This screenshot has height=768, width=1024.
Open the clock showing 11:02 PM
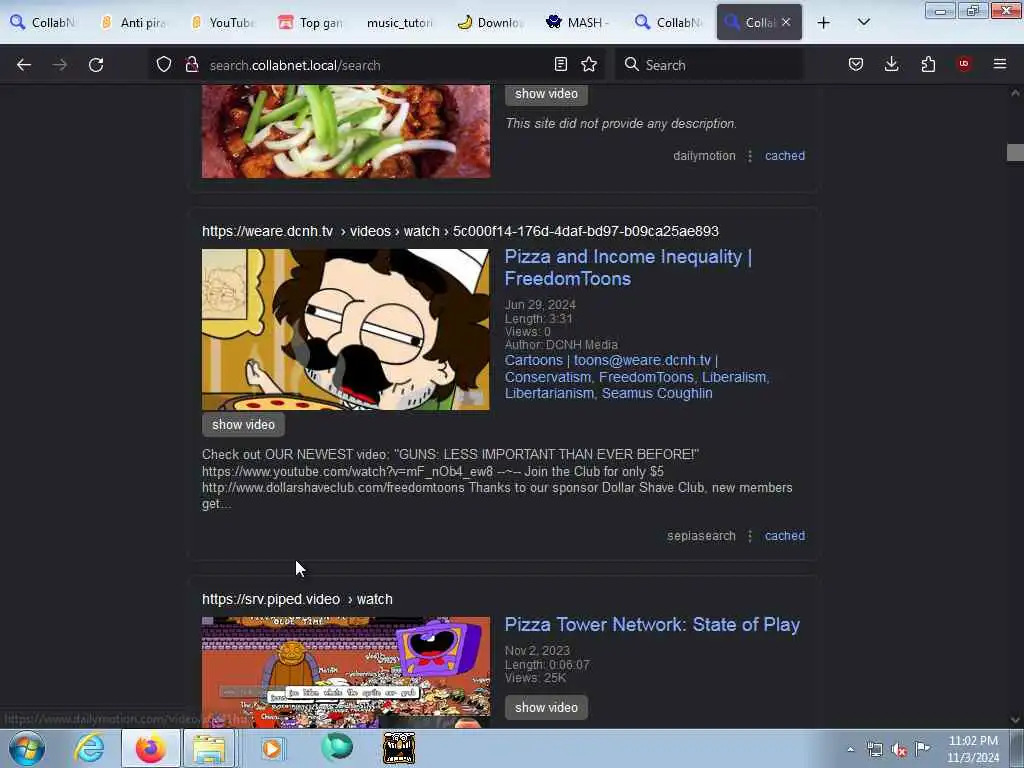[973, 749]
